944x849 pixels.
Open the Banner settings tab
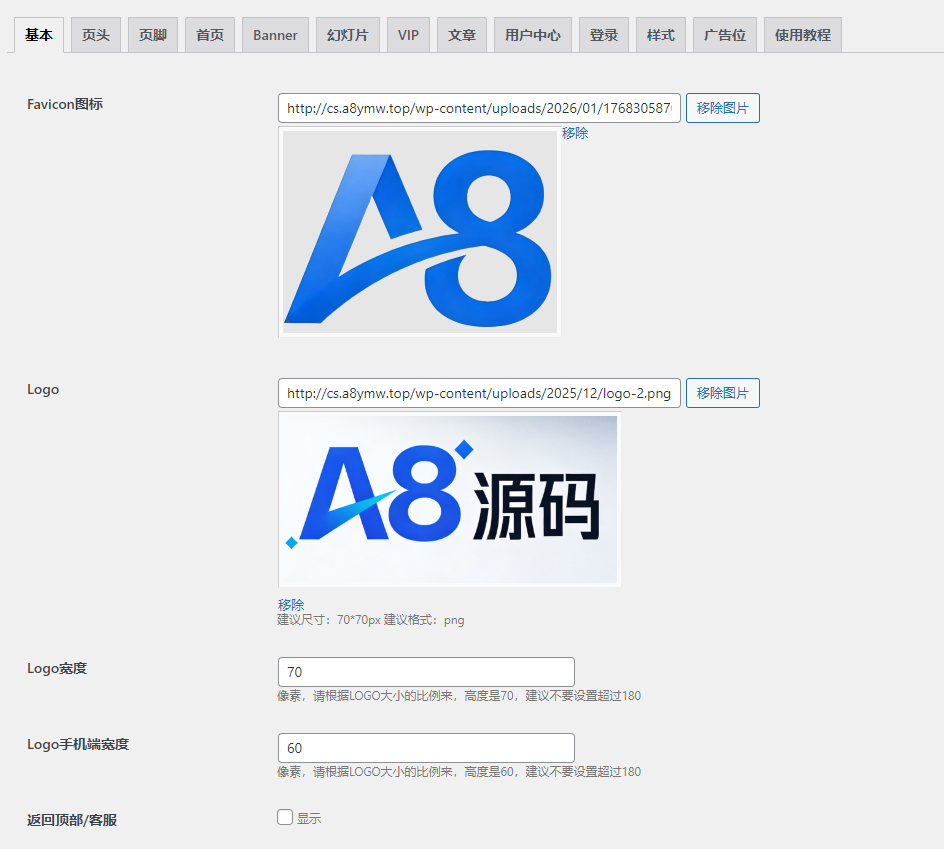pos(274,34)
